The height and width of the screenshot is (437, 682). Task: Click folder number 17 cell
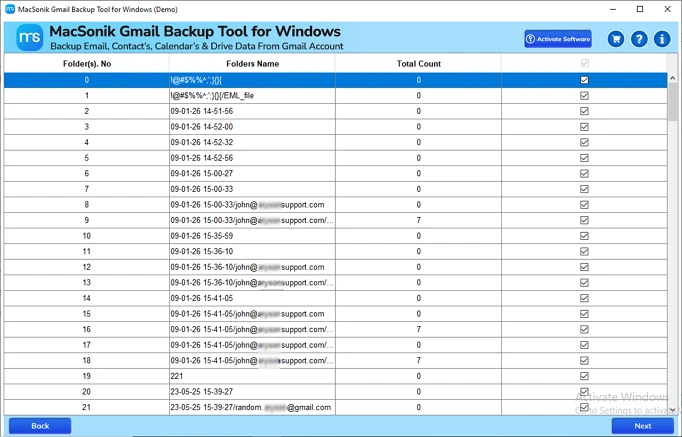87,345
